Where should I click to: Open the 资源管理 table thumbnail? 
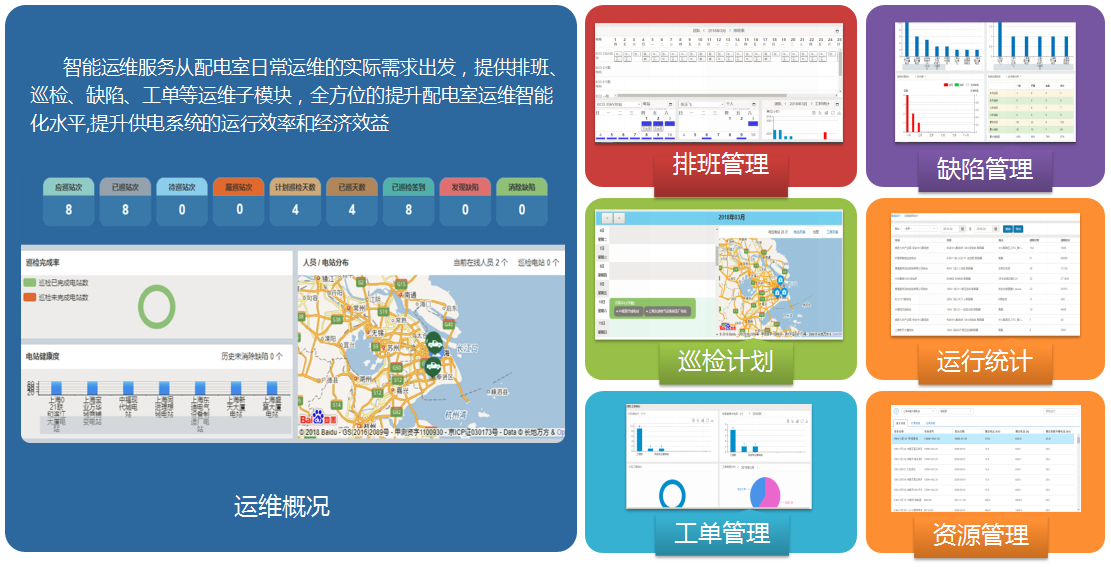point(985,462)
